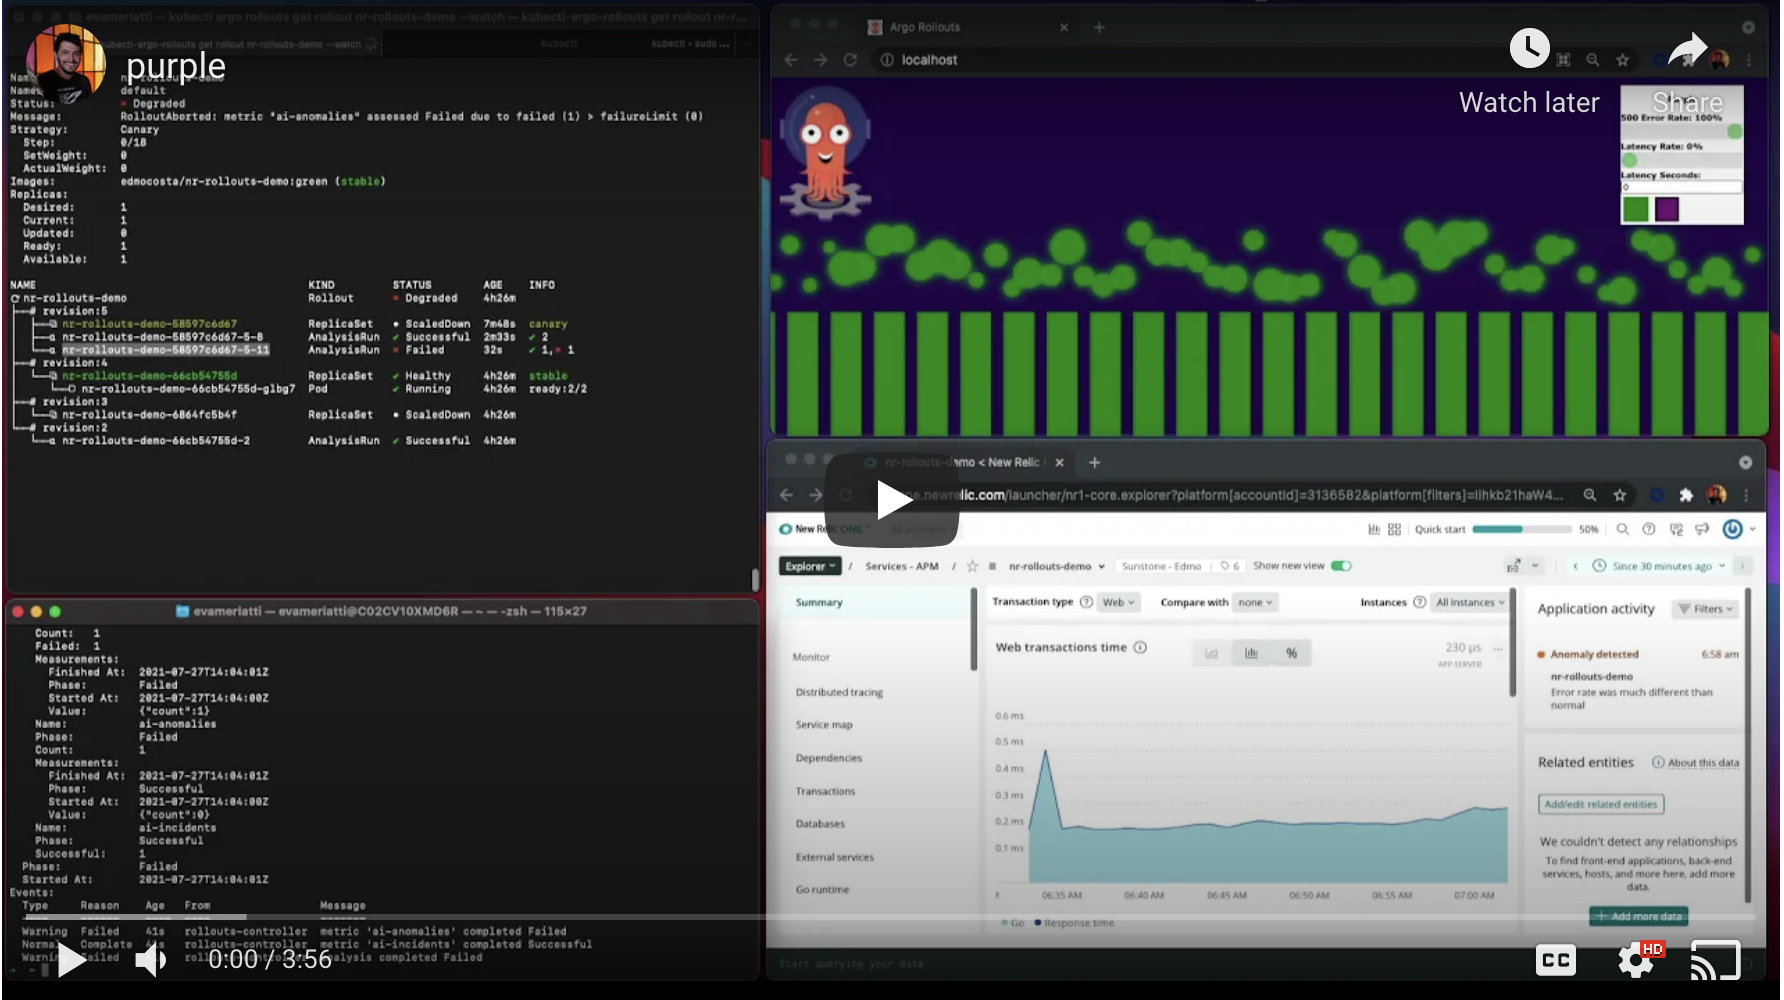This screenshot has width=1784, height=1000.
Task: Select Distributed tracing in the sidebar
Action: [x=839, y=692]
